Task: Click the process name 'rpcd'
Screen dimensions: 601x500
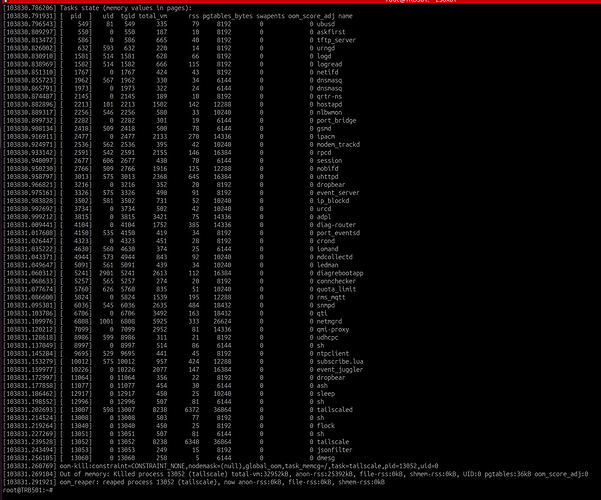Action: tap(324, 153)
